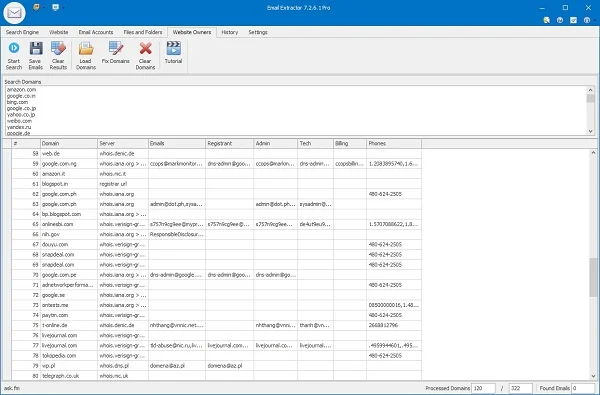Click the Save Emails floppy disk icon
Viewport: 600px width, 395px height.
[x=36, y=48]
